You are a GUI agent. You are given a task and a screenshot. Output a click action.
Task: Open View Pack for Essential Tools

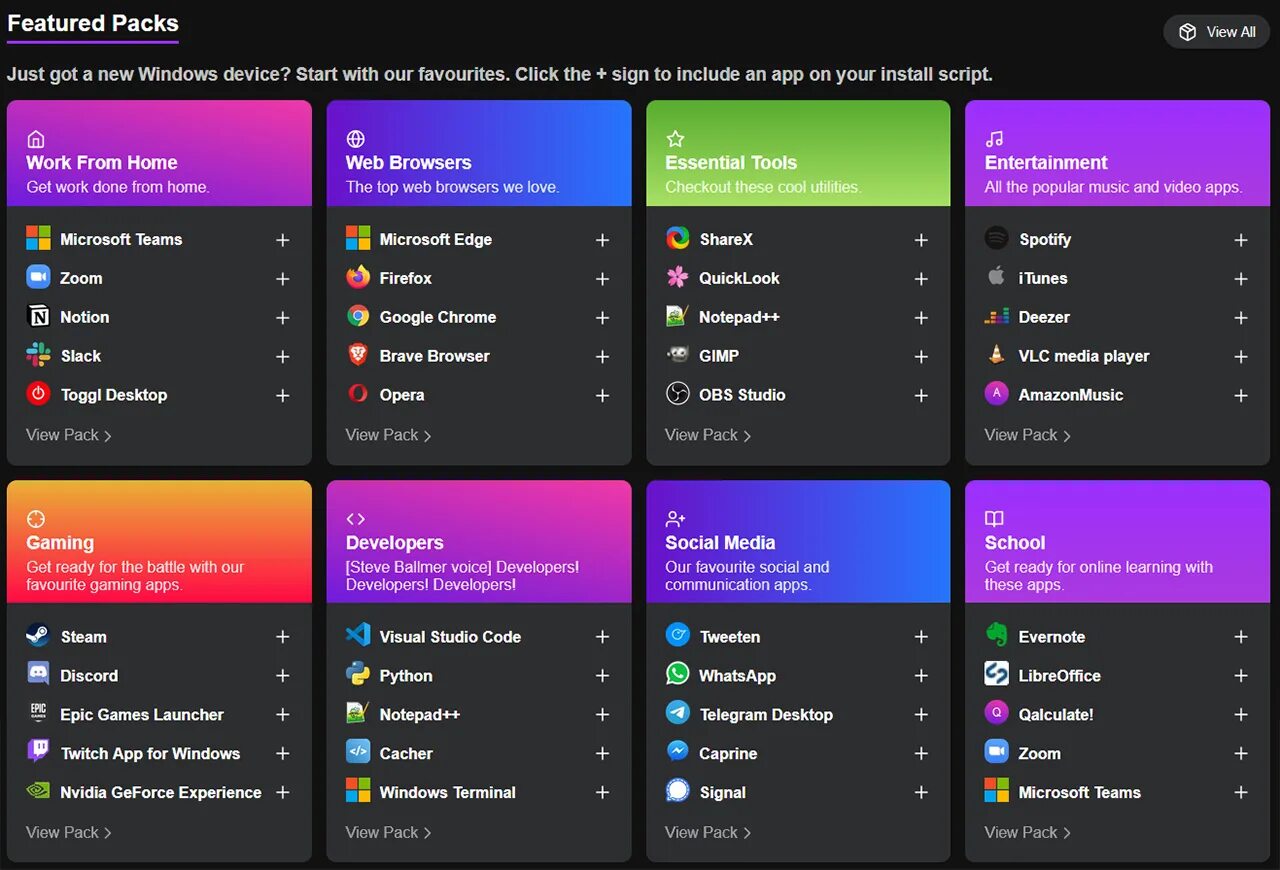tap(708, 435)
